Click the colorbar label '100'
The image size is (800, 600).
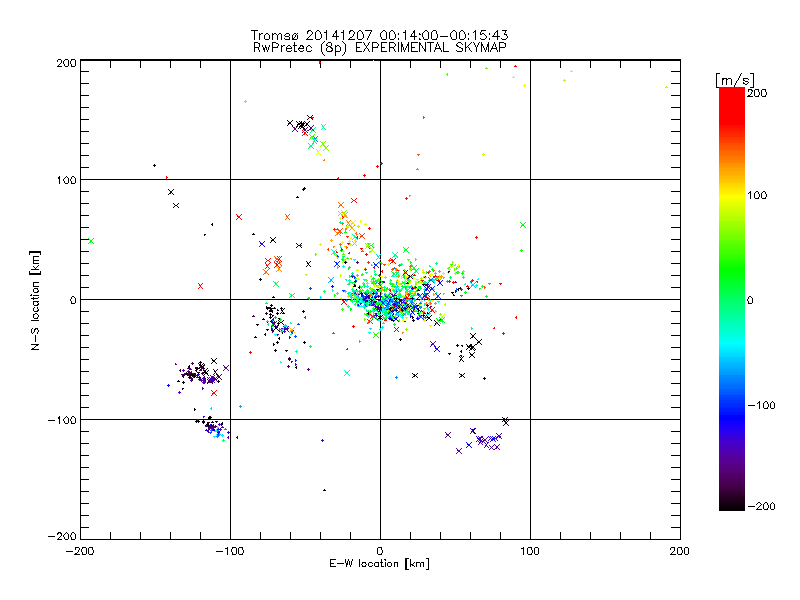tap(757, 195)
